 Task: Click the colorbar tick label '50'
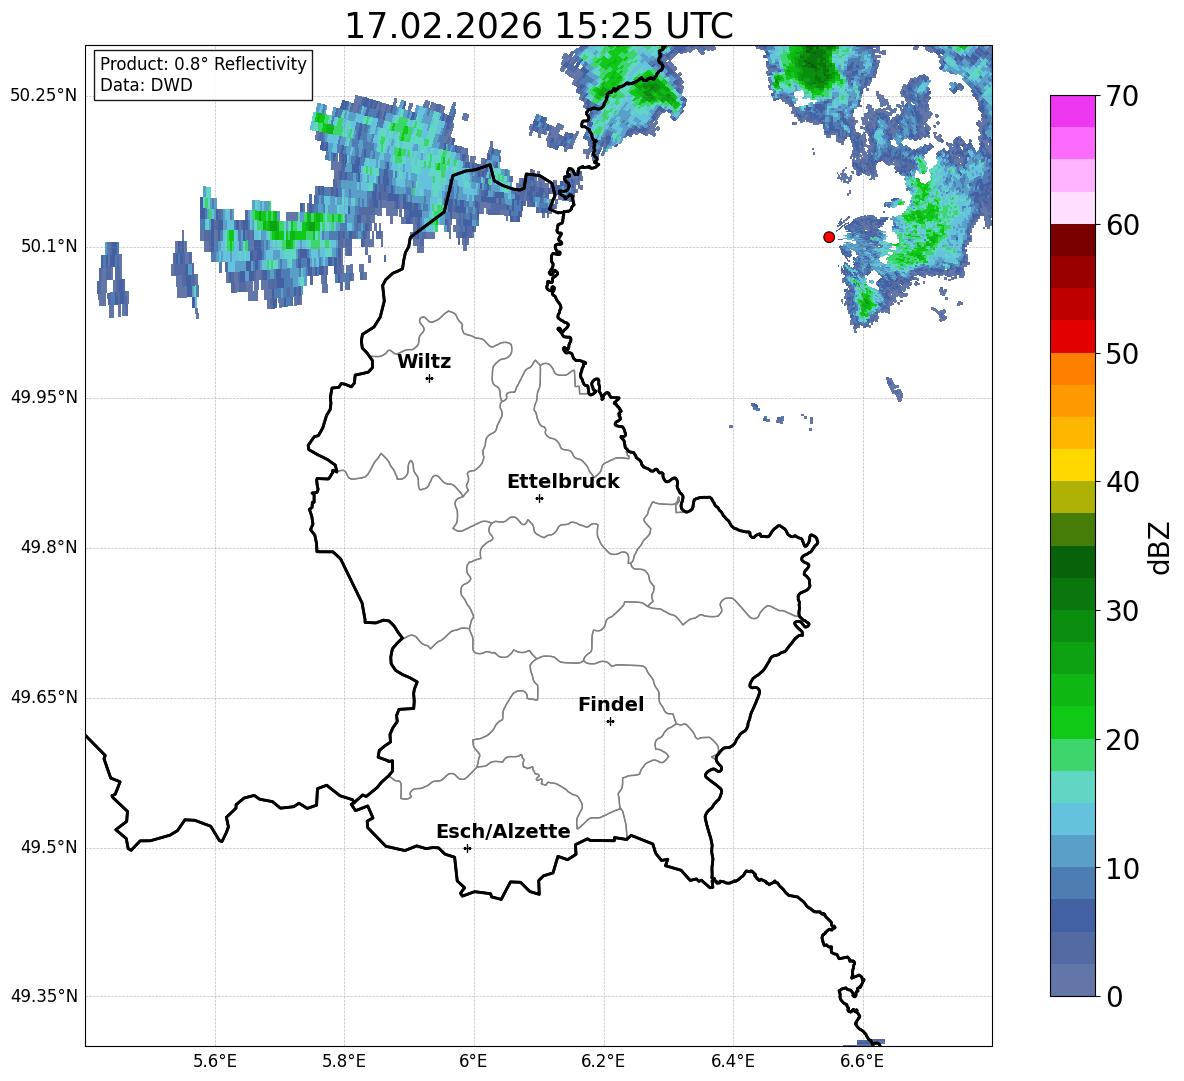[1122, 354]
